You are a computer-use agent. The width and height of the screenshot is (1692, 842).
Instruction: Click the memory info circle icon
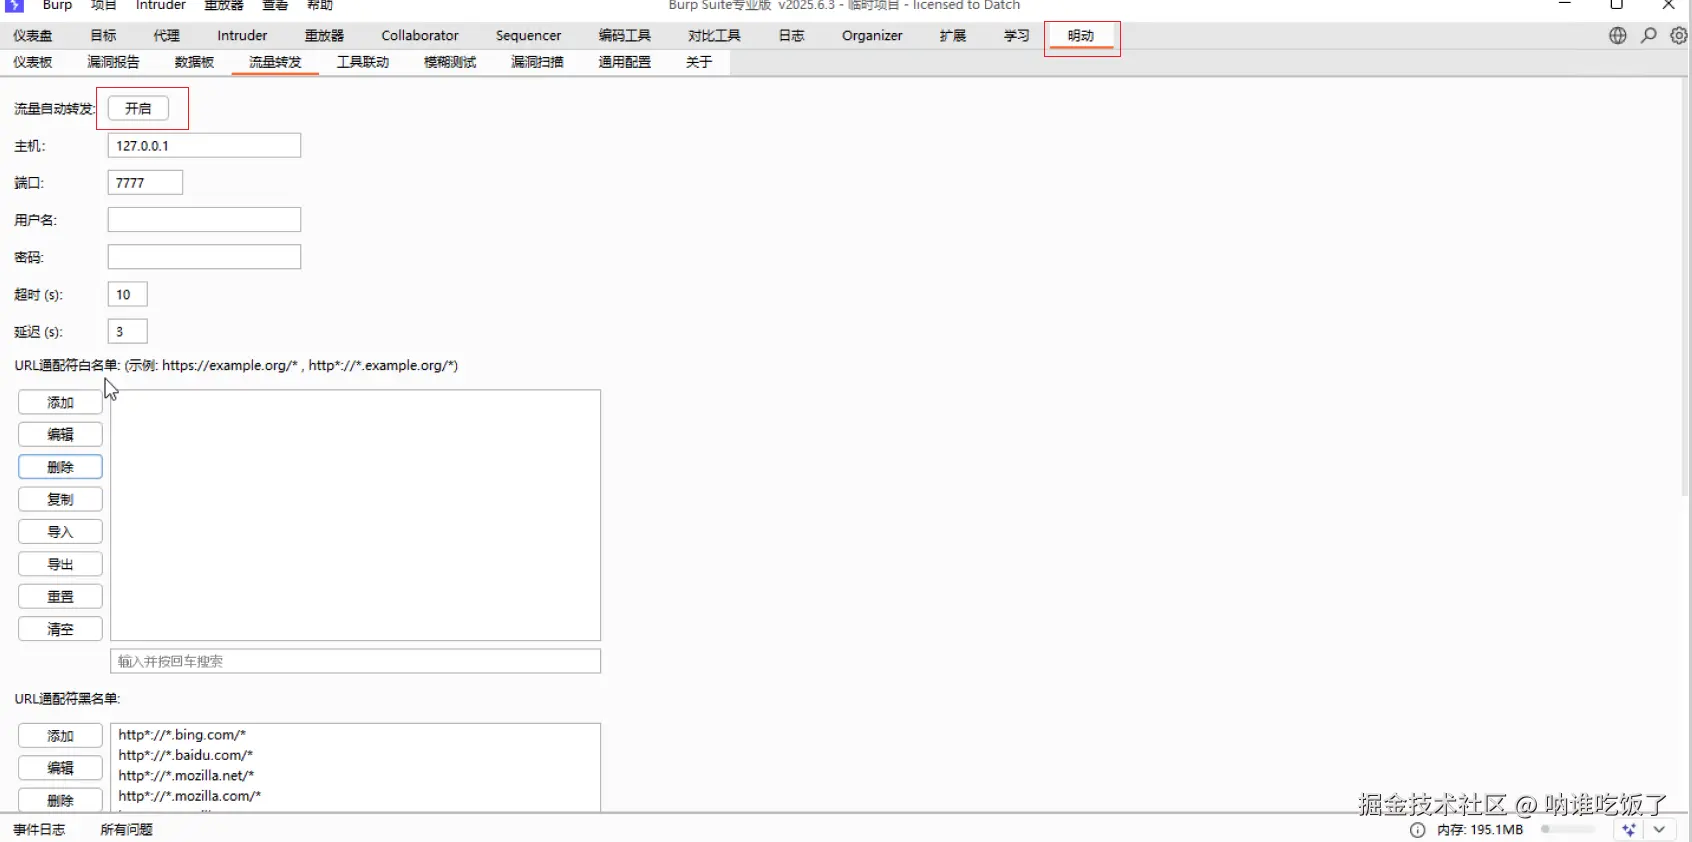1418,830
